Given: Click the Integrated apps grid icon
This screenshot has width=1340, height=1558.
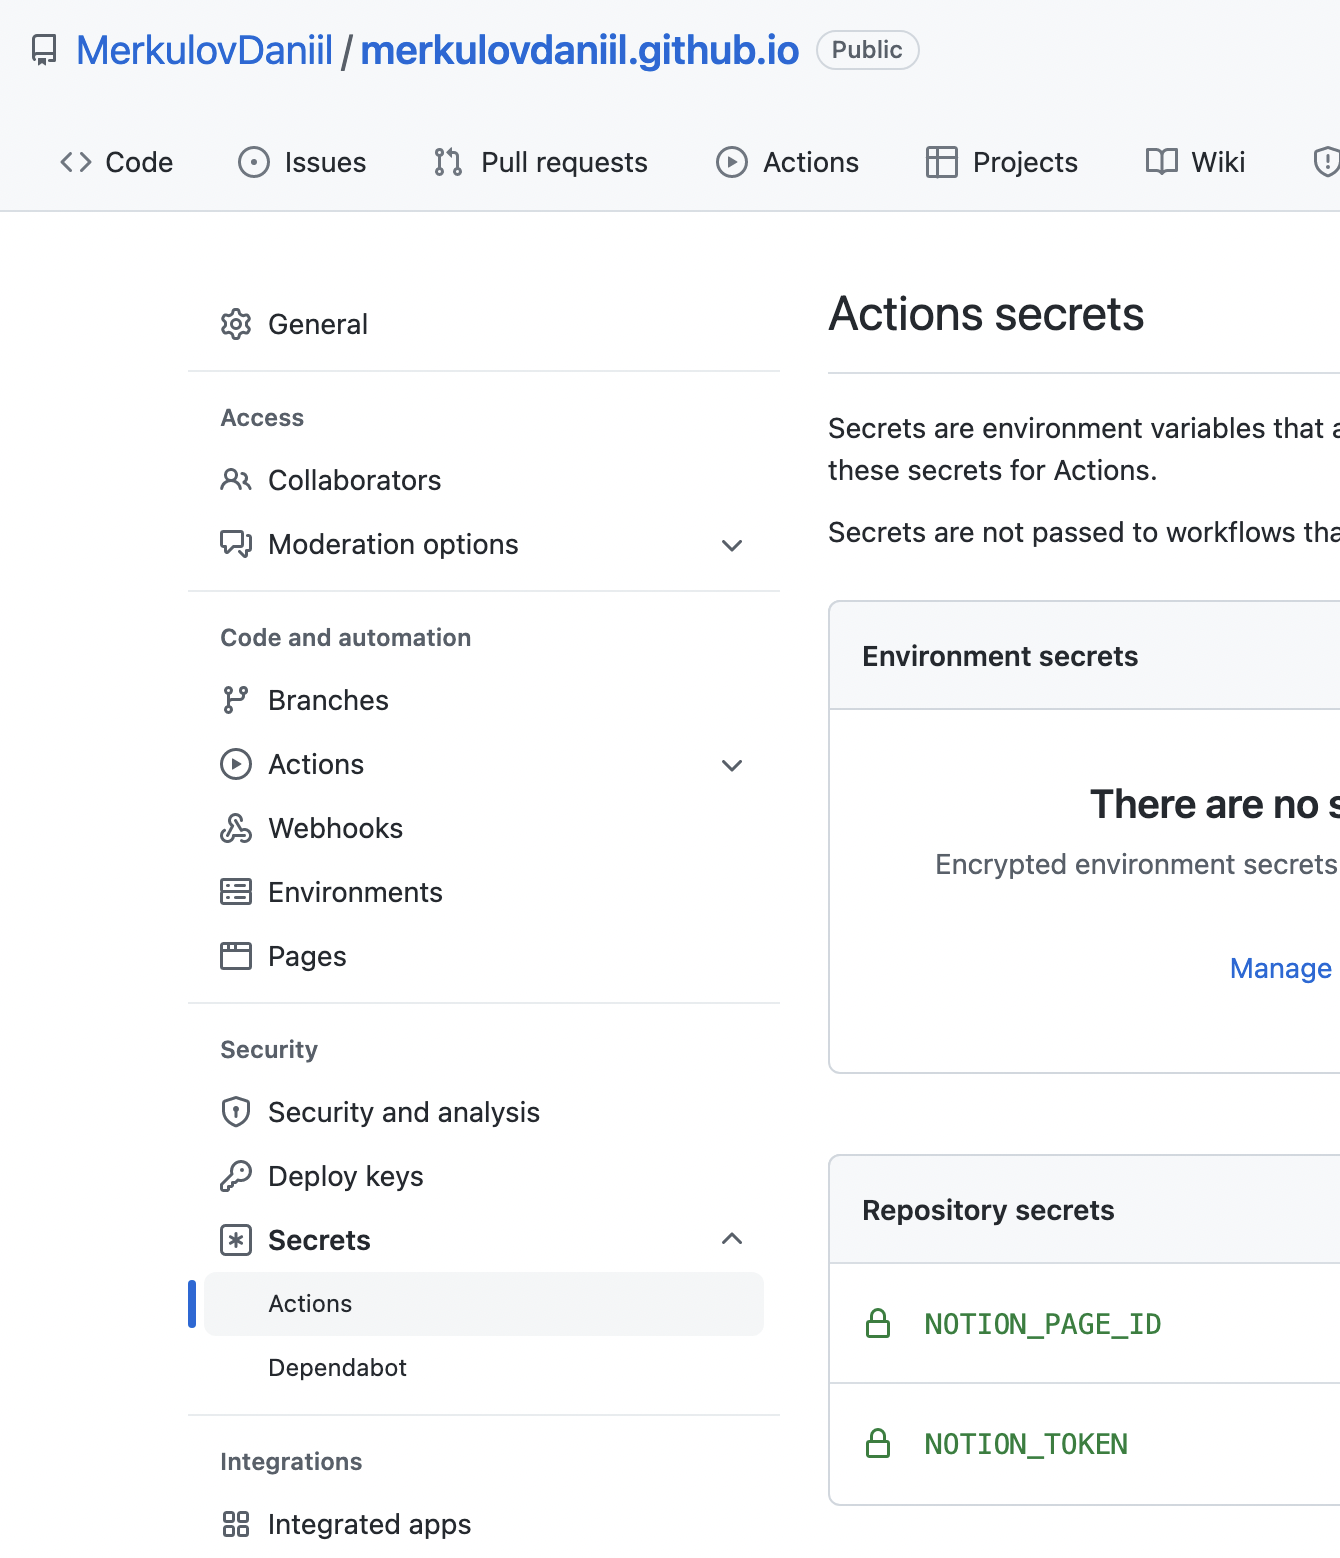Looking at the screenshot, I should click(236, 1524).
